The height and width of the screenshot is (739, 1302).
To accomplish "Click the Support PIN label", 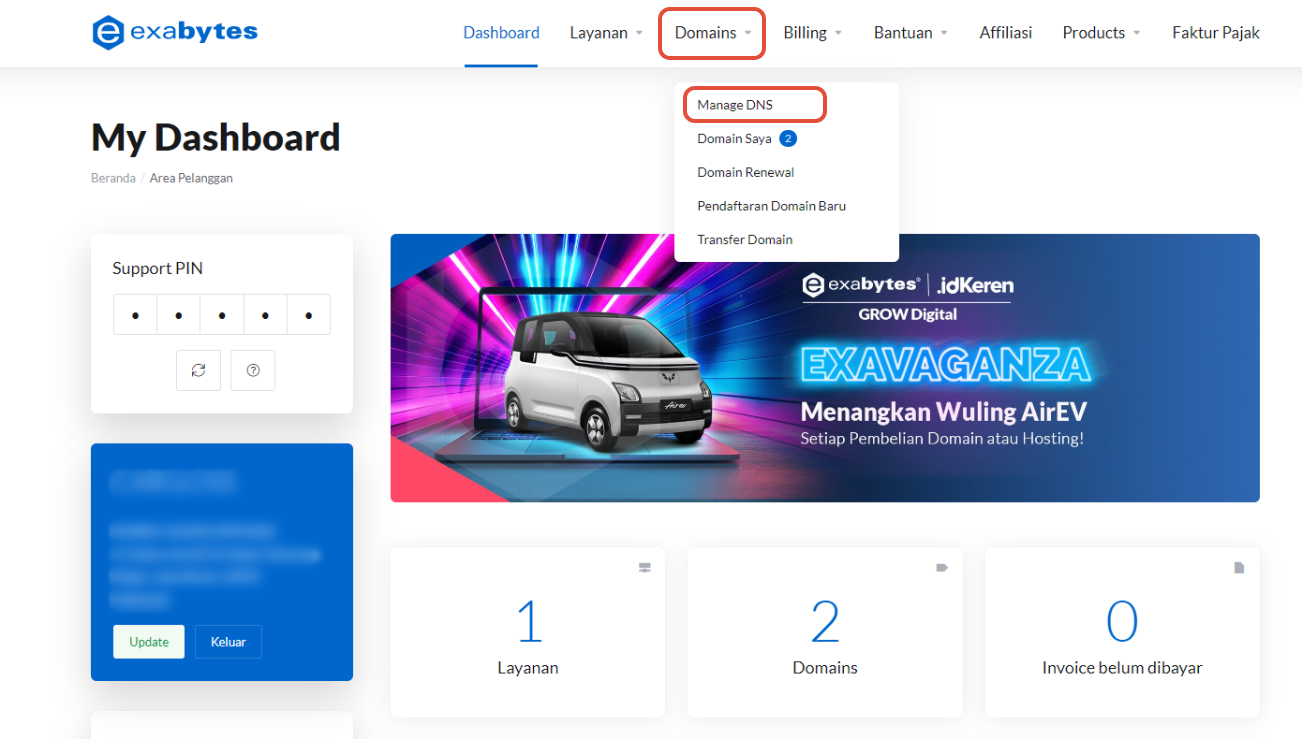I will tap(158, 268).
